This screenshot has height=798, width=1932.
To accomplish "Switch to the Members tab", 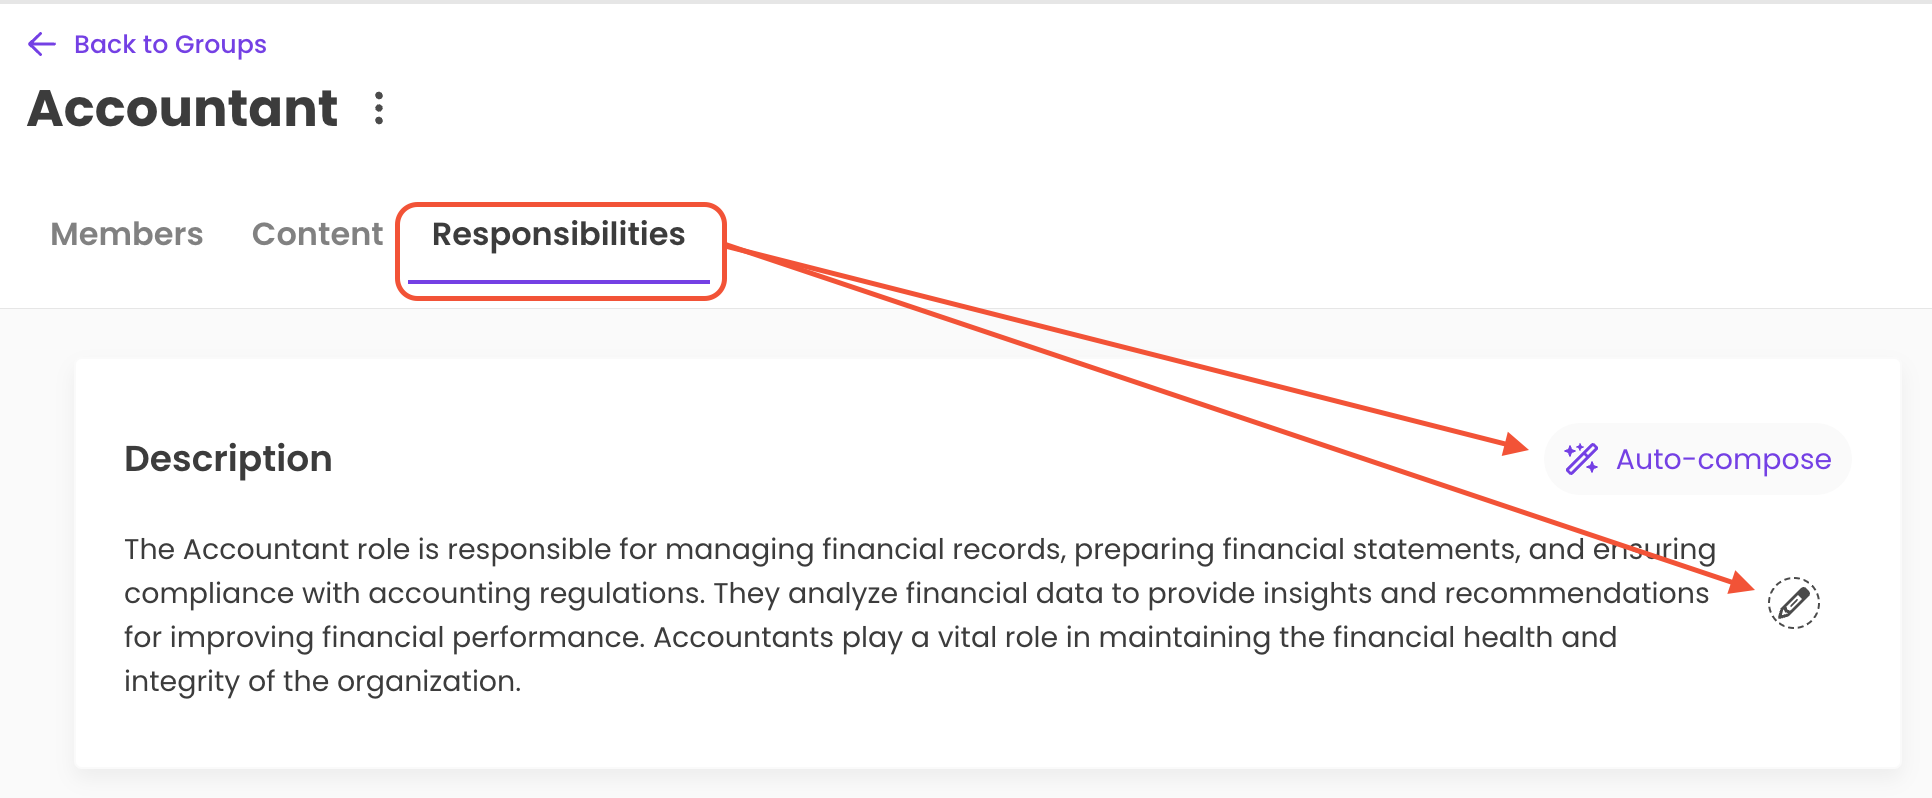I will [127, 234].
